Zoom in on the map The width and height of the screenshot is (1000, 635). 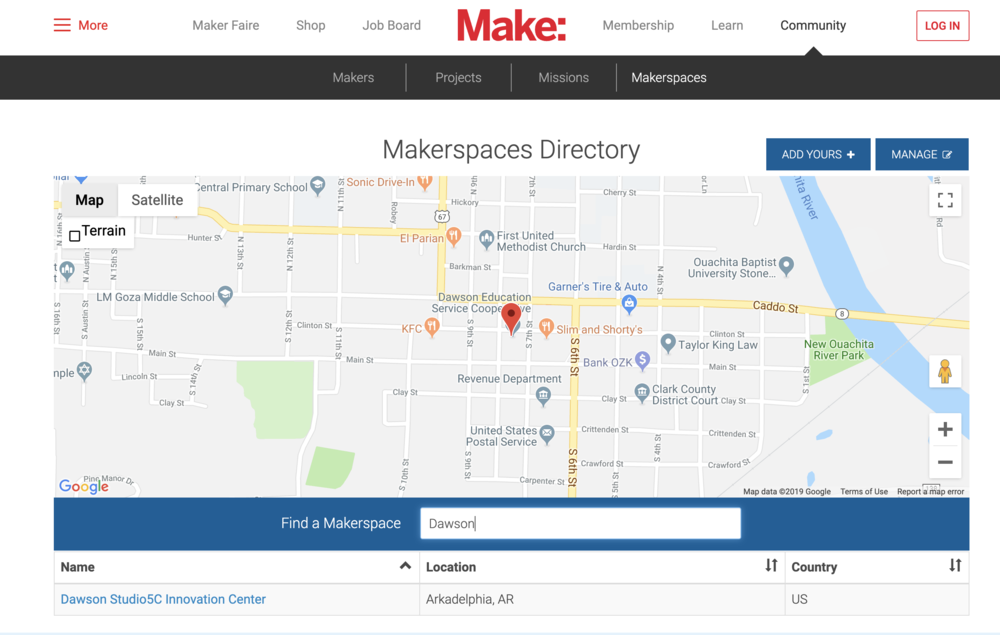pos(945,429)
